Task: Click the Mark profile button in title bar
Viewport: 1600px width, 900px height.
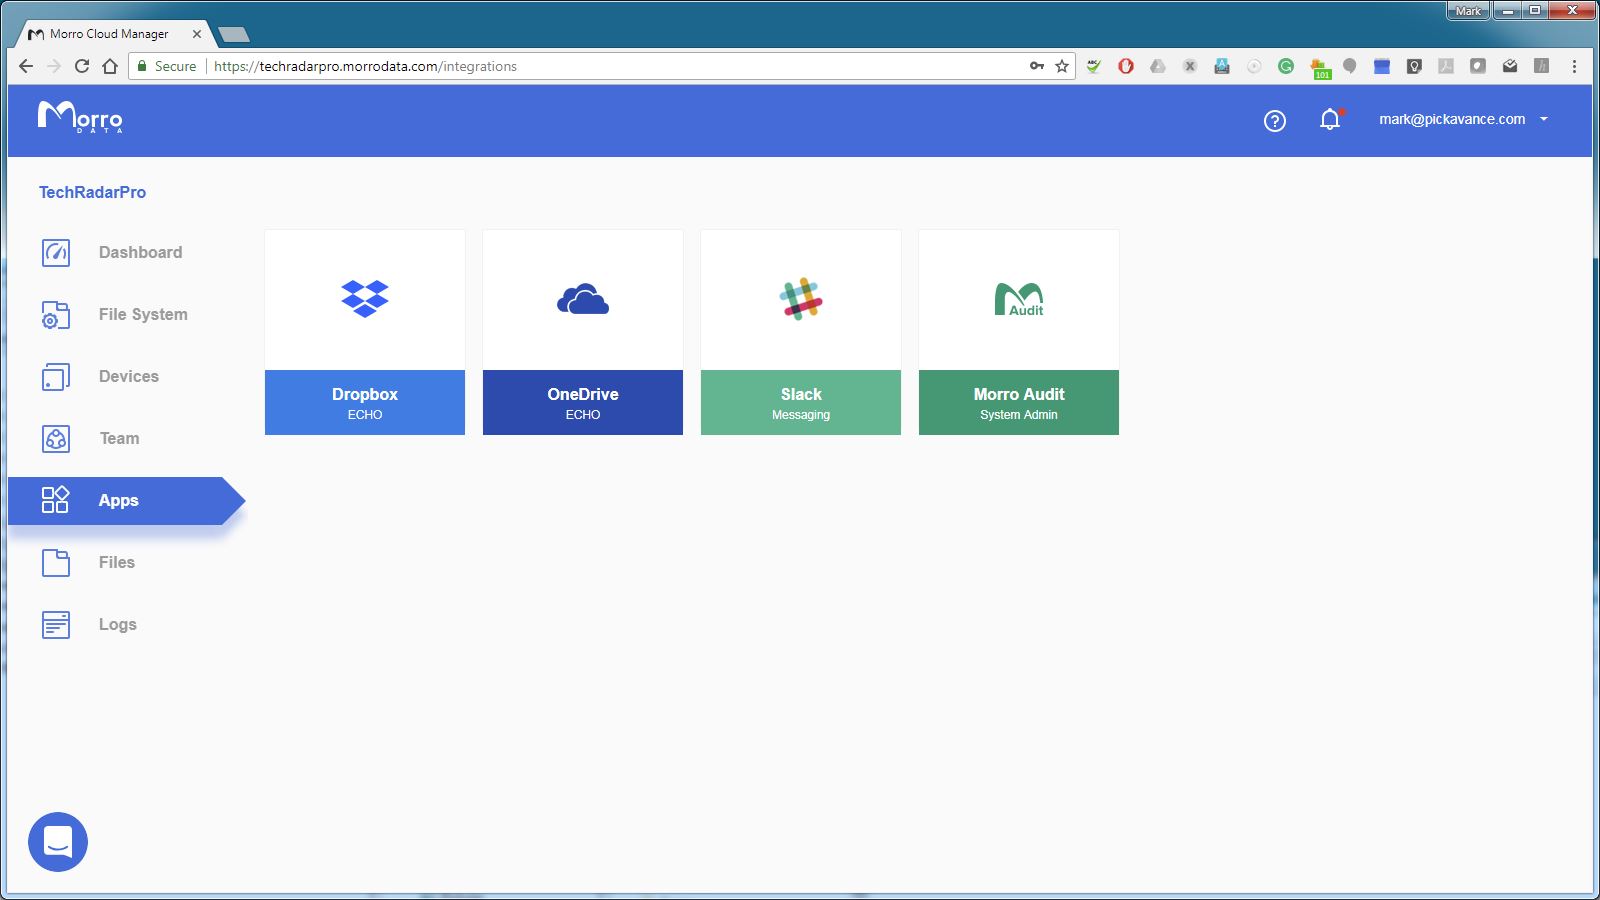Action: point(1468,10)
